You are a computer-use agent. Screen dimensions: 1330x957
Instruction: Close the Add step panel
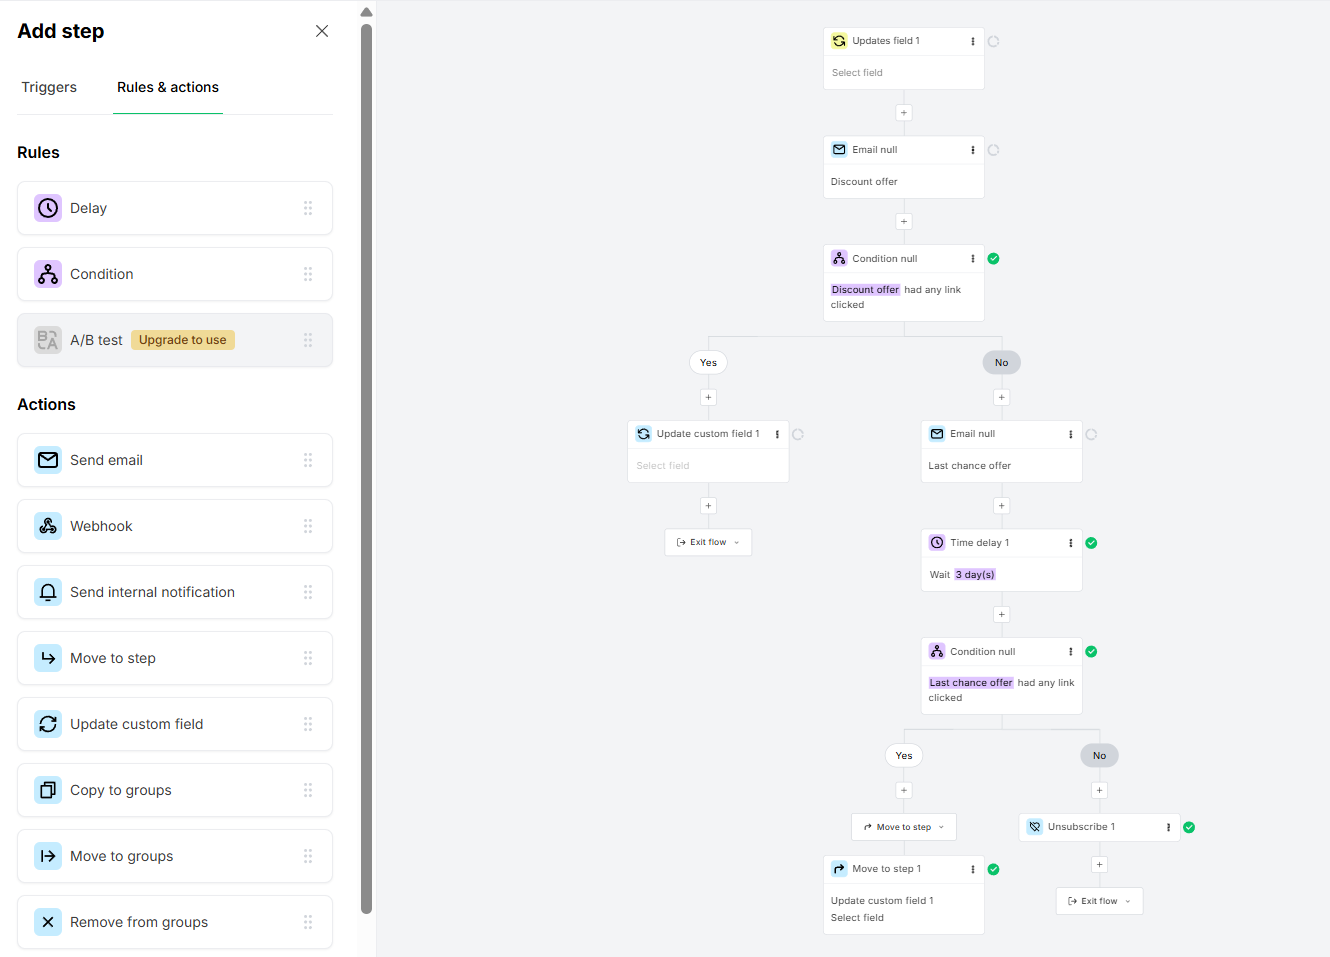(x=322, y=31)
